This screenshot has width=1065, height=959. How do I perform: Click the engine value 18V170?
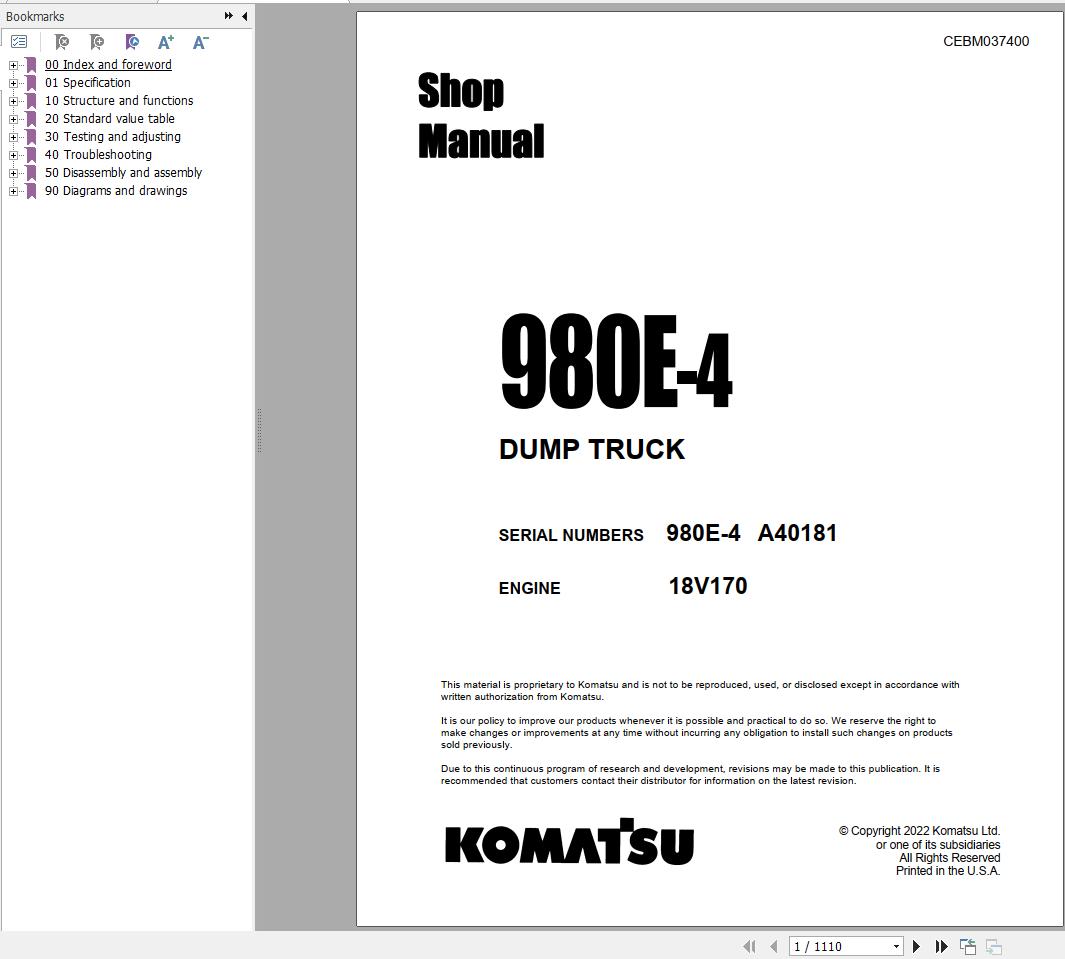708,585
